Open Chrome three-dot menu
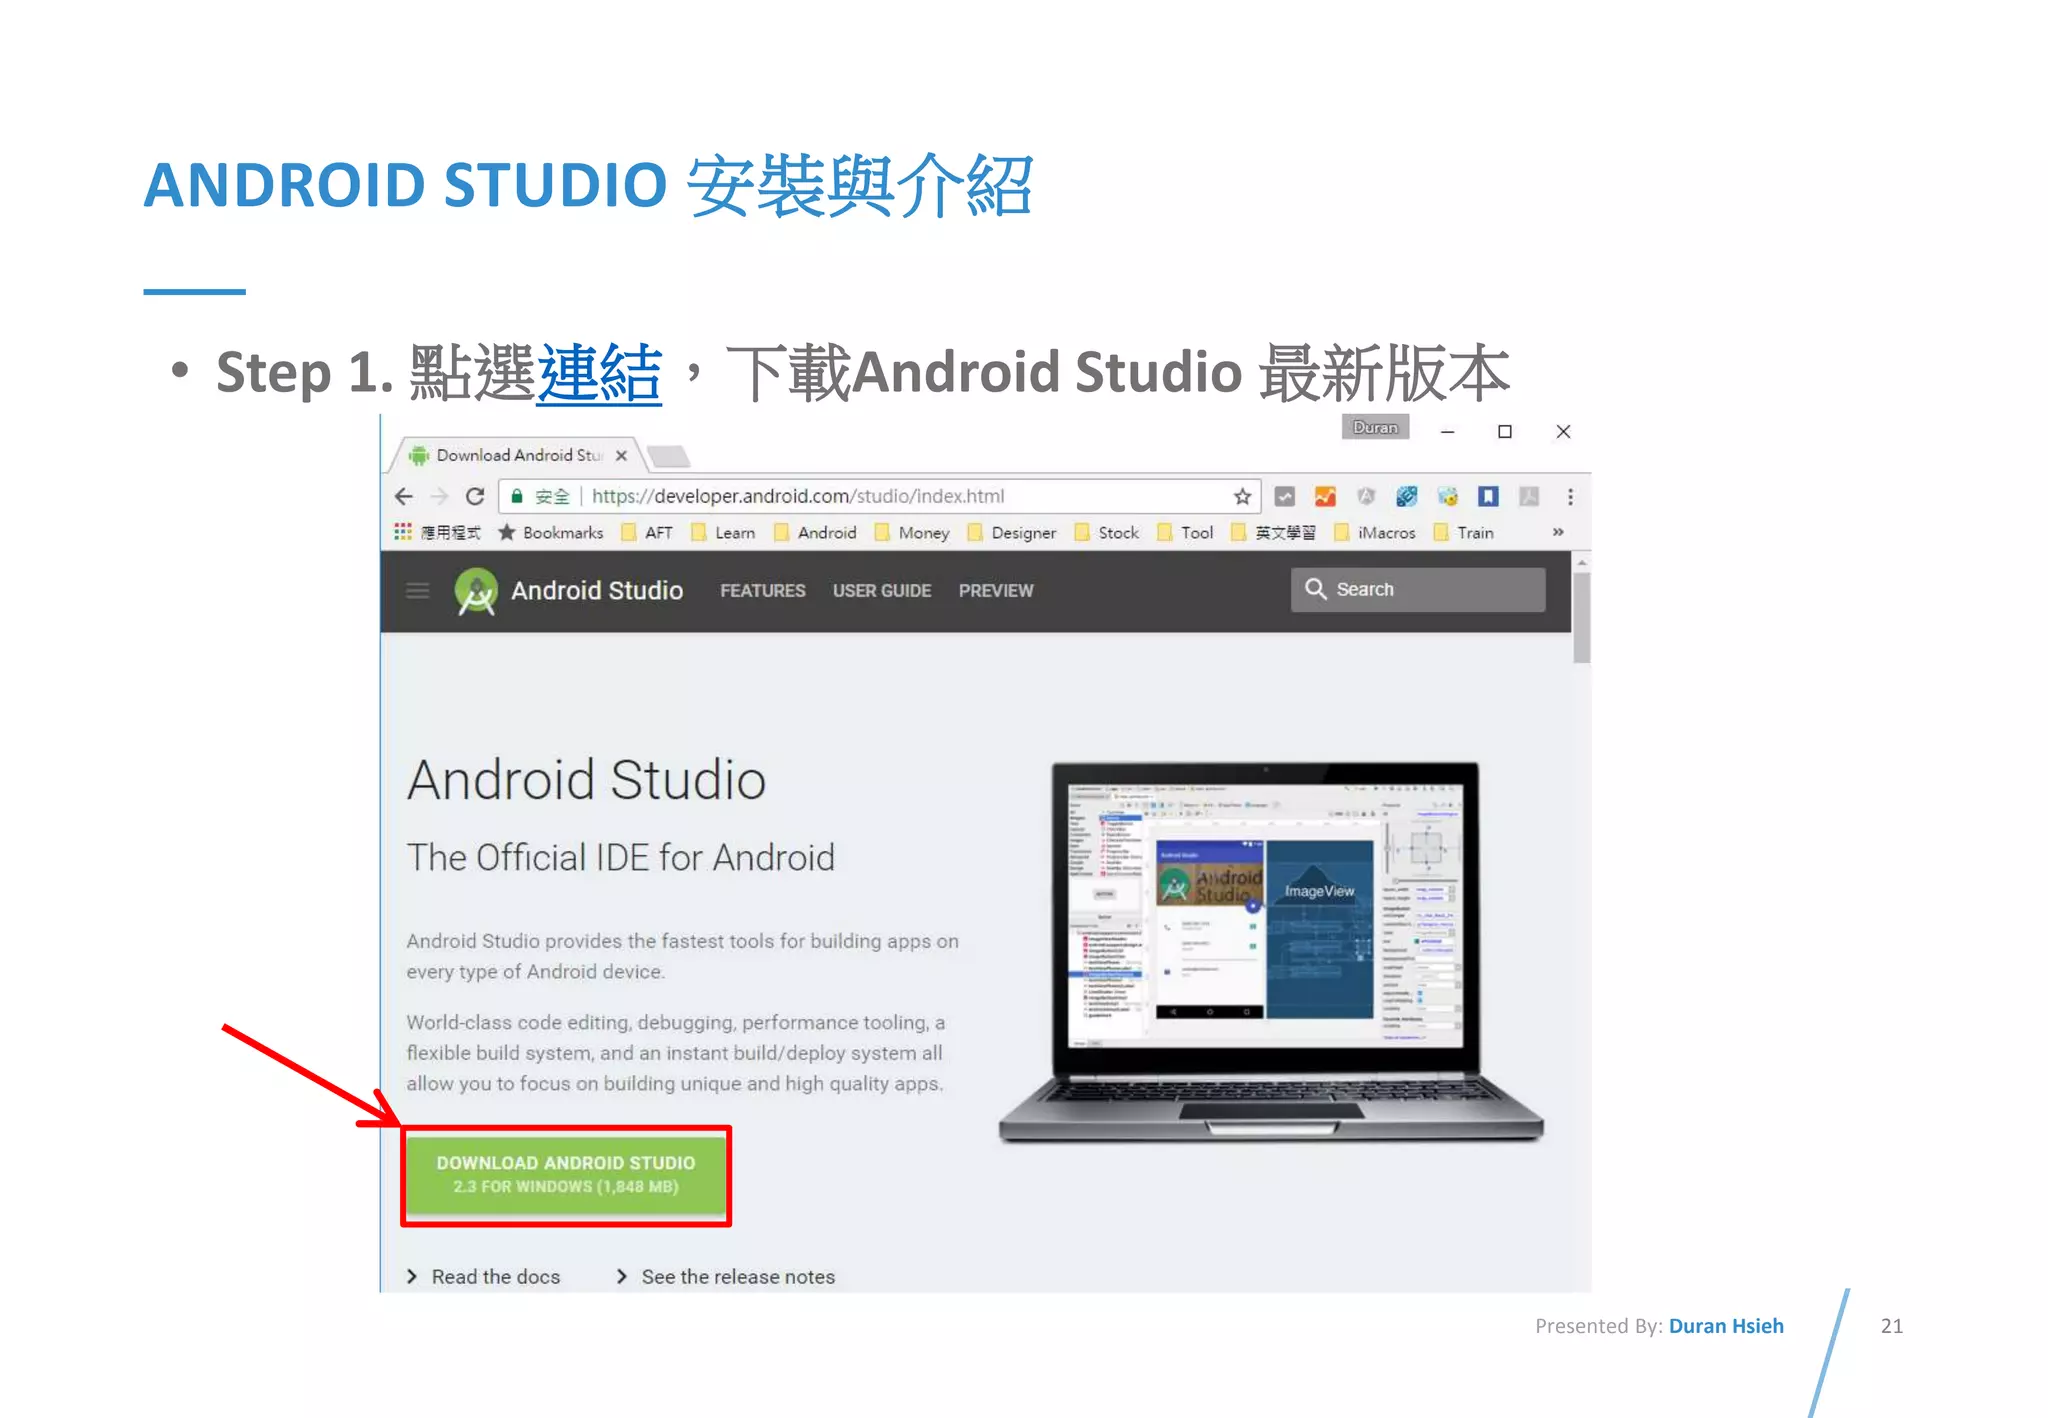 1570,496
